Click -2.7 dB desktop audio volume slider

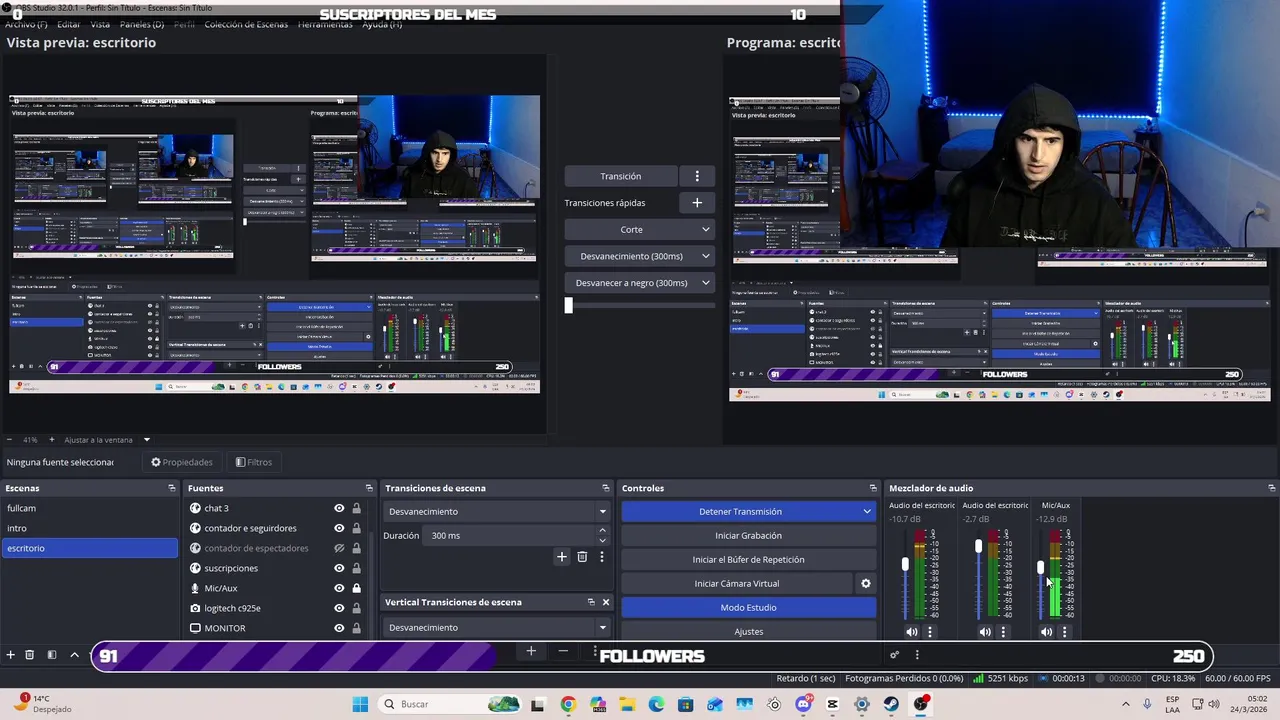978,547
